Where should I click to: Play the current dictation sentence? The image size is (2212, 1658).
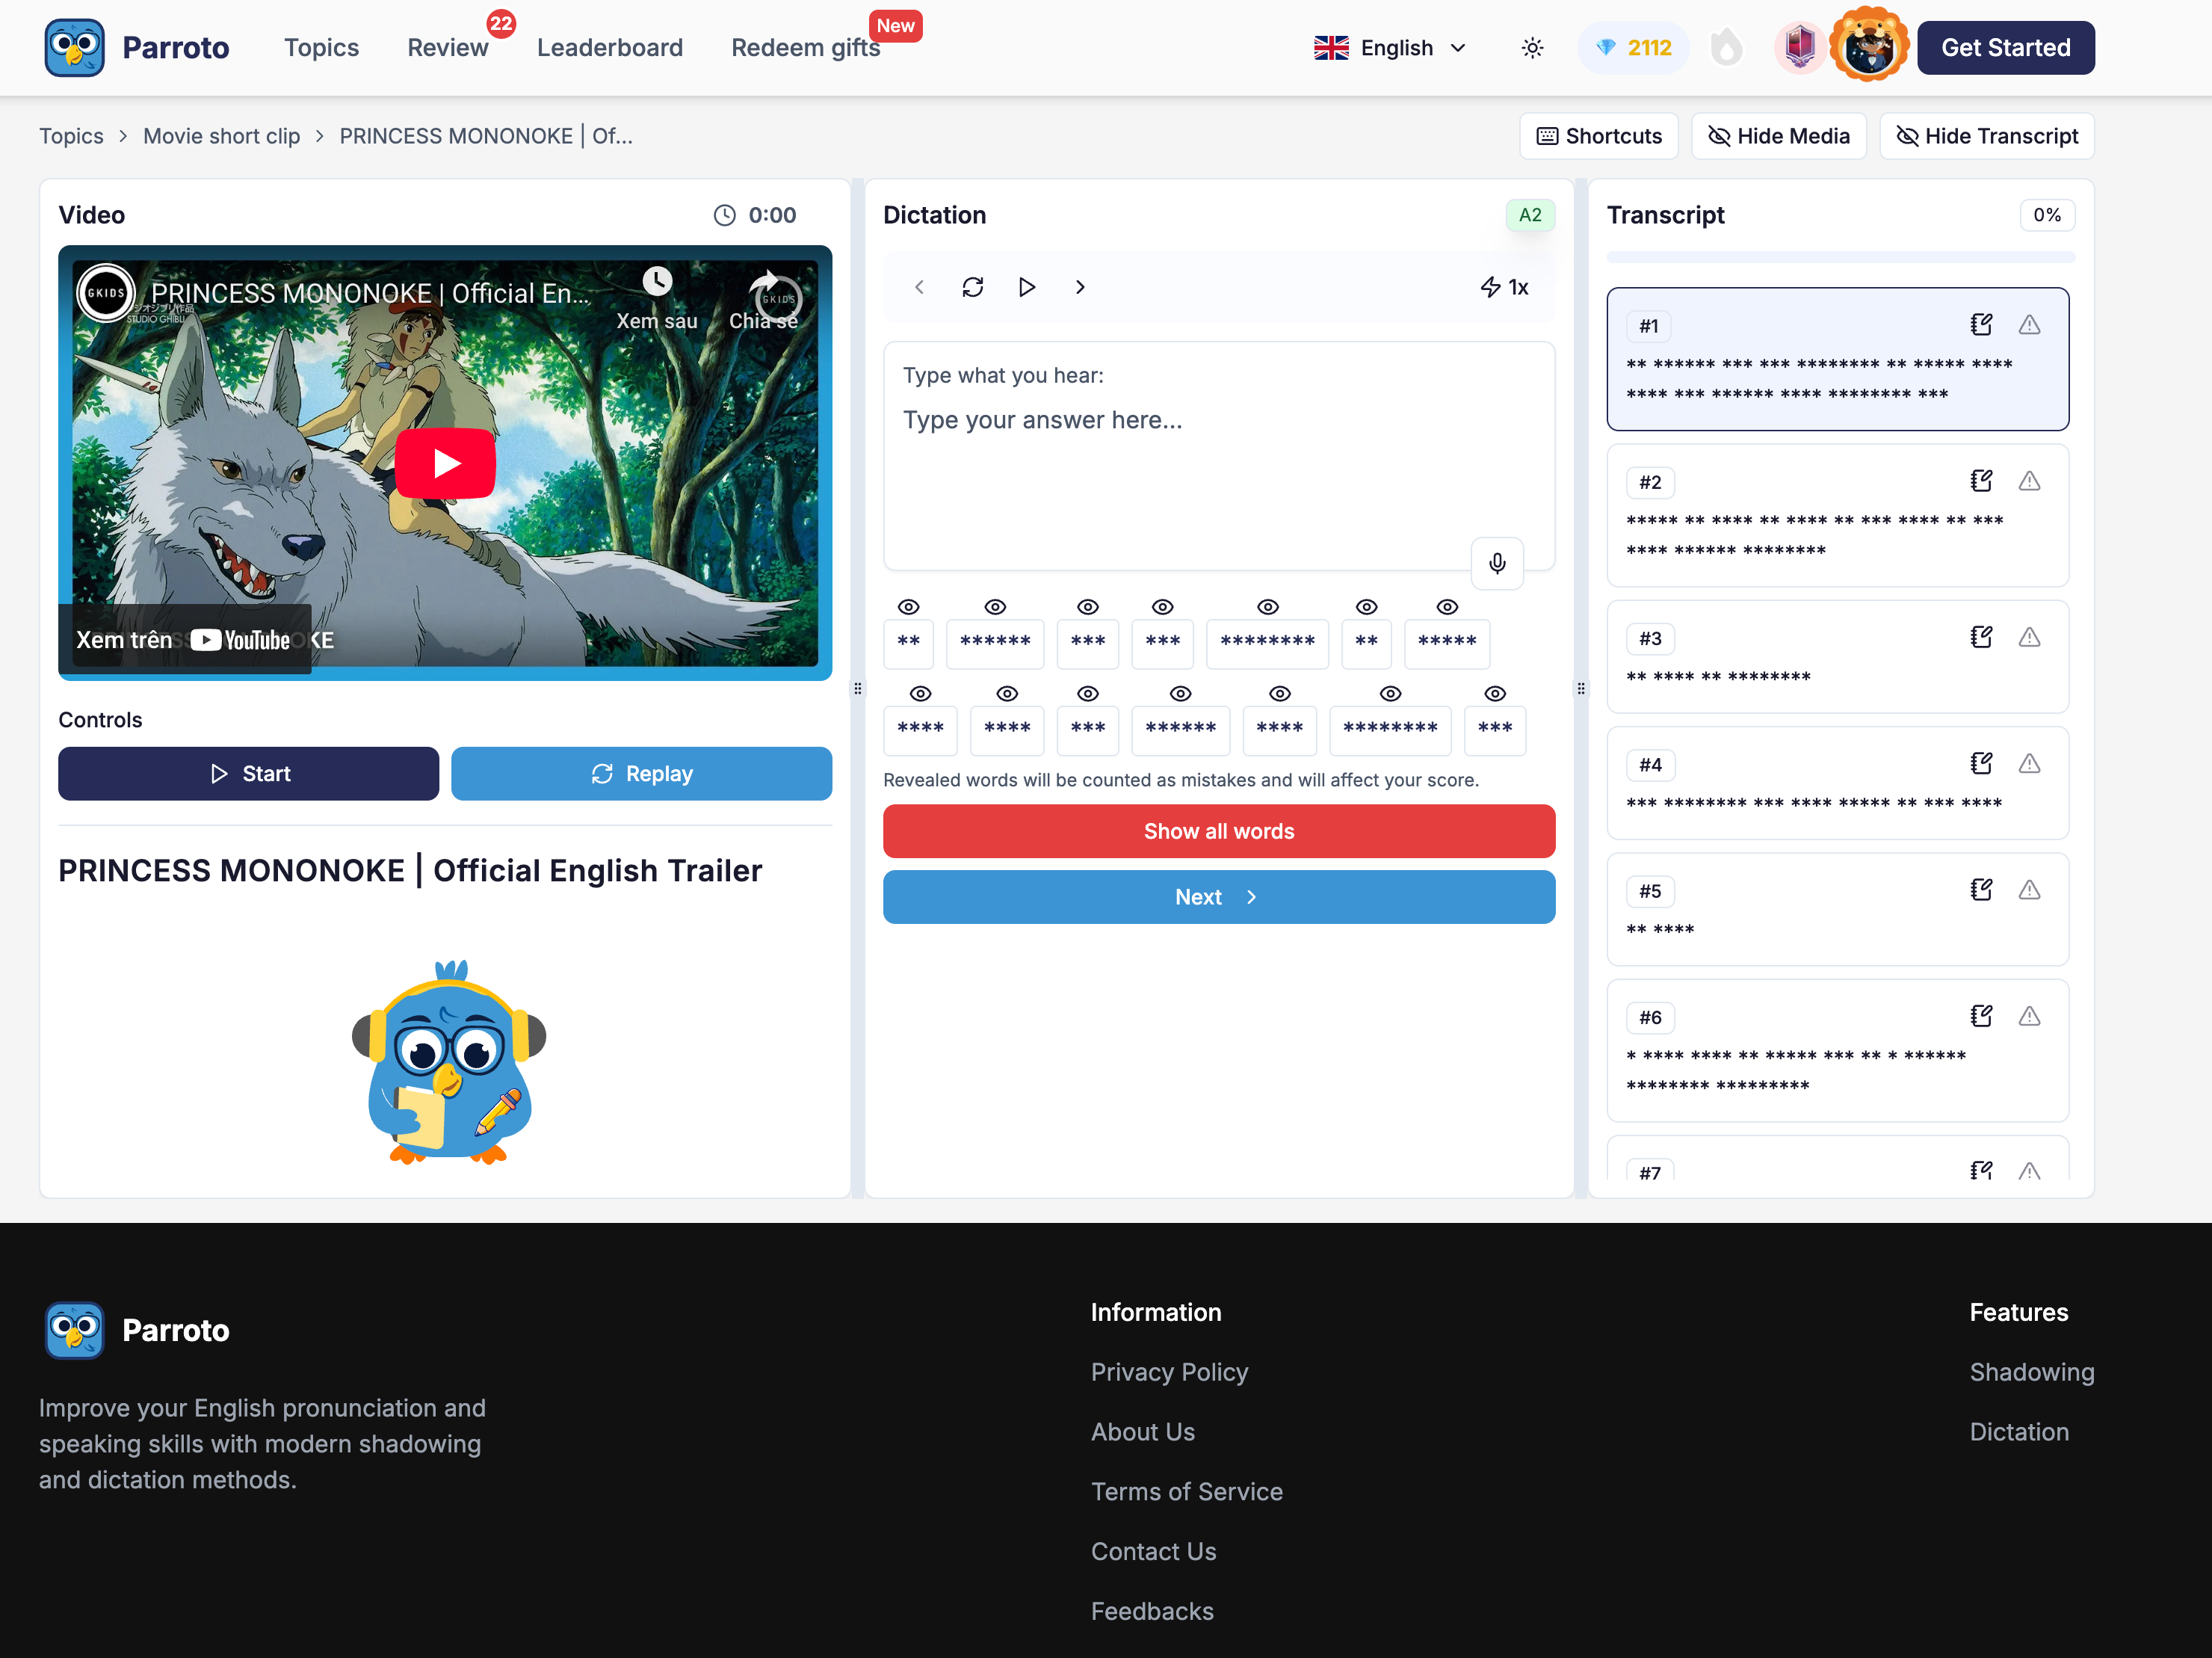[1027, 288]
